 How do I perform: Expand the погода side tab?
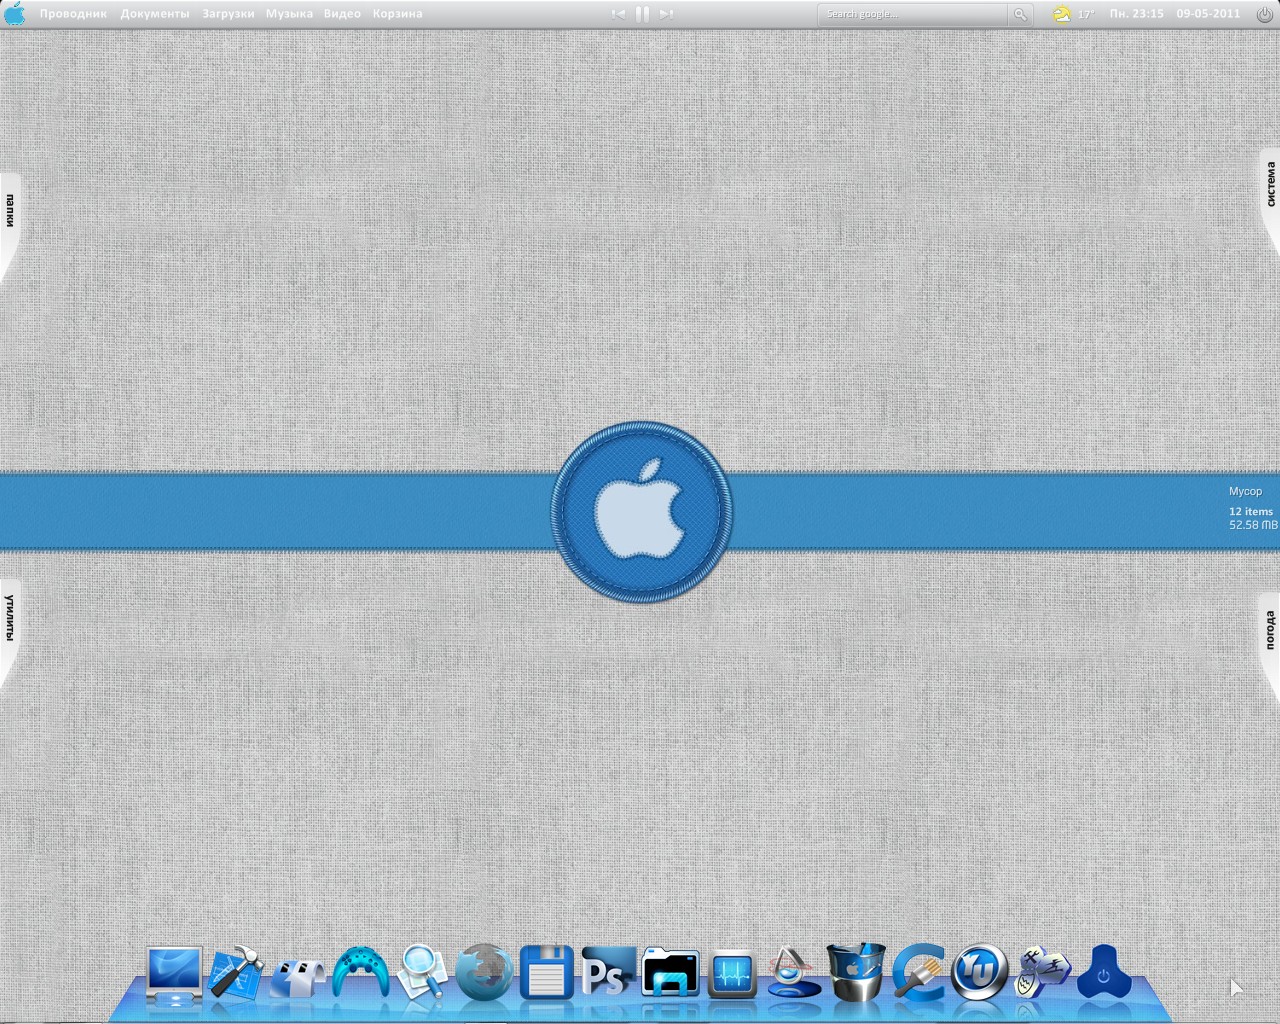click(1270, 630)
